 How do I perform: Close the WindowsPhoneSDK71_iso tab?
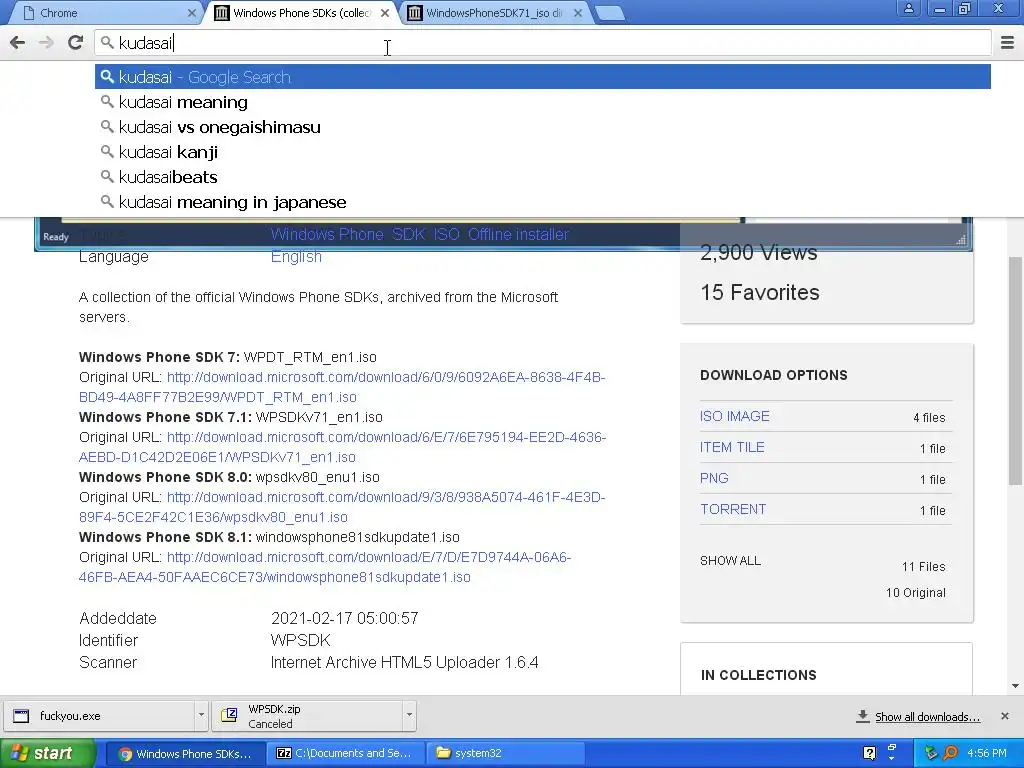pyautogui.click(x=577, y=13)
